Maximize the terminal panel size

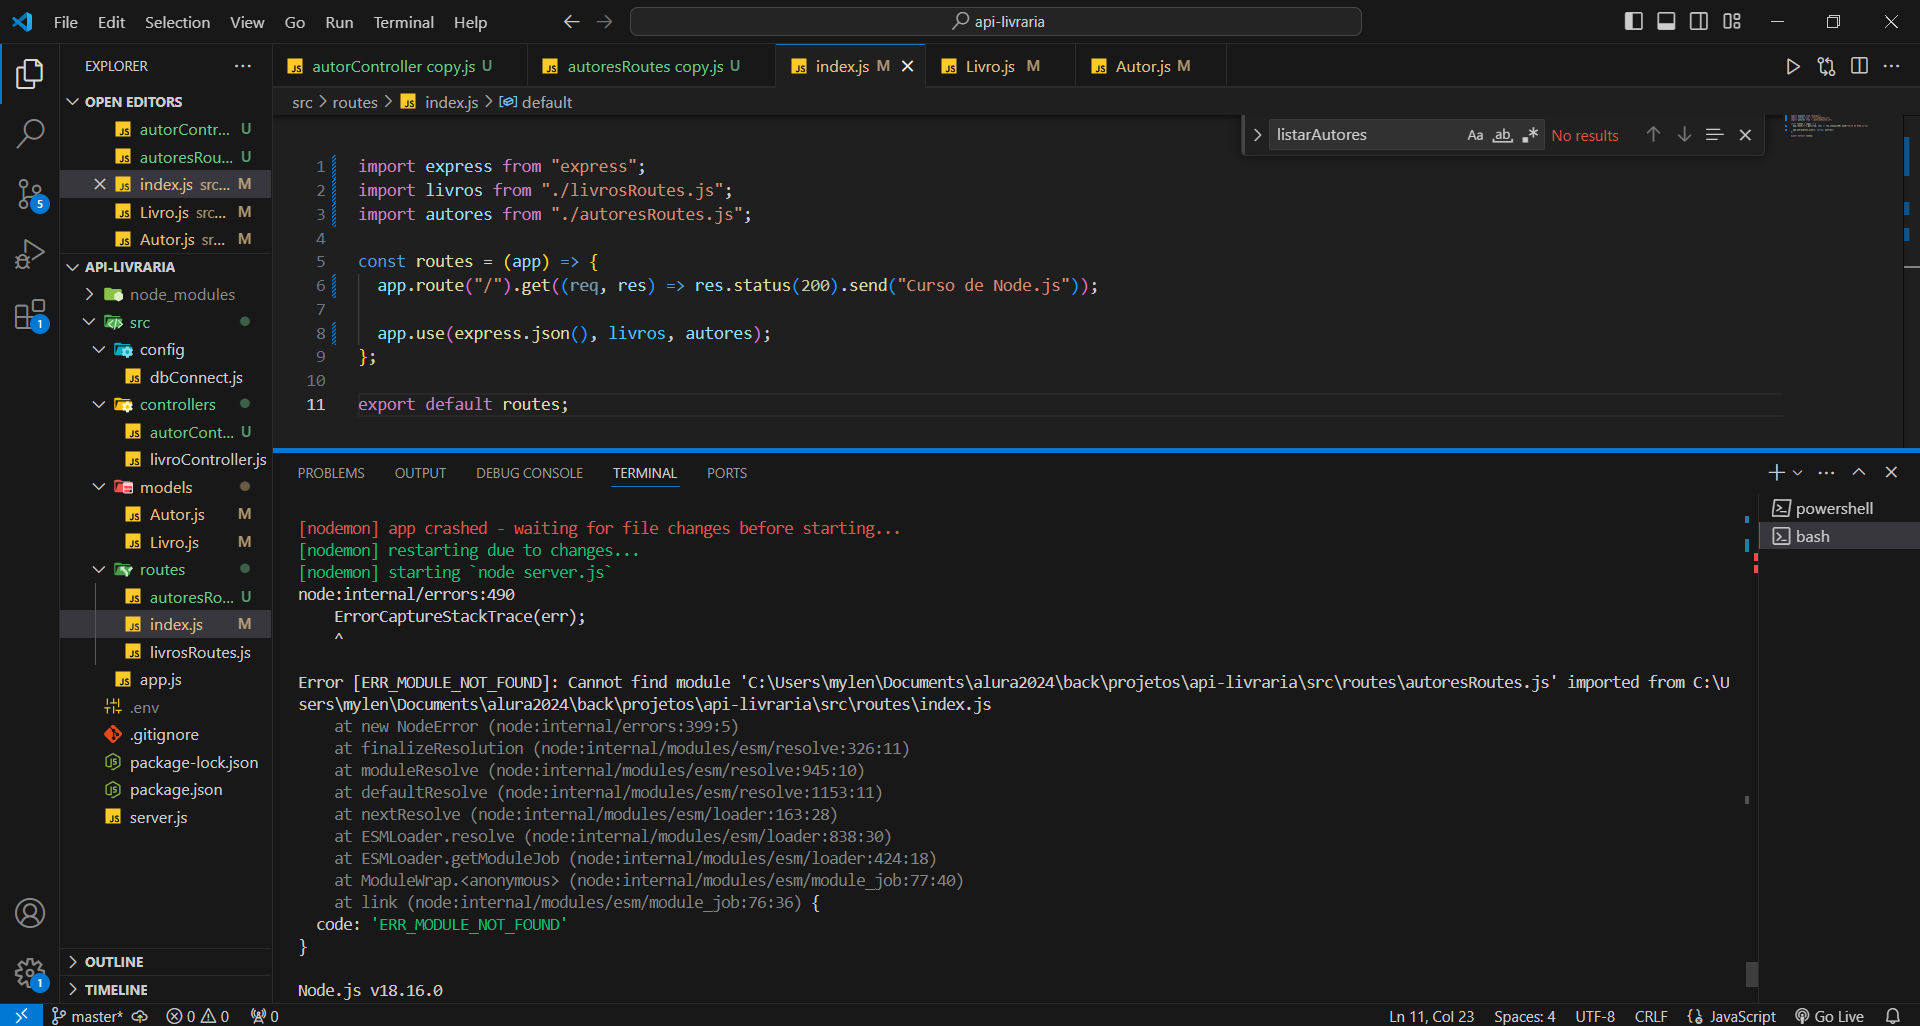[x=1859, y=472]
